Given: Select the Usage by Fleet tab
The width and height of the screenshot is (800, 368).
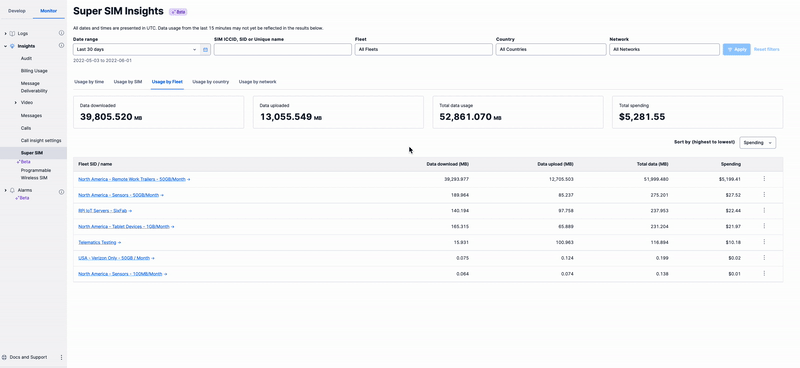Looking at the screenshot, I should [x=167, y=82].
